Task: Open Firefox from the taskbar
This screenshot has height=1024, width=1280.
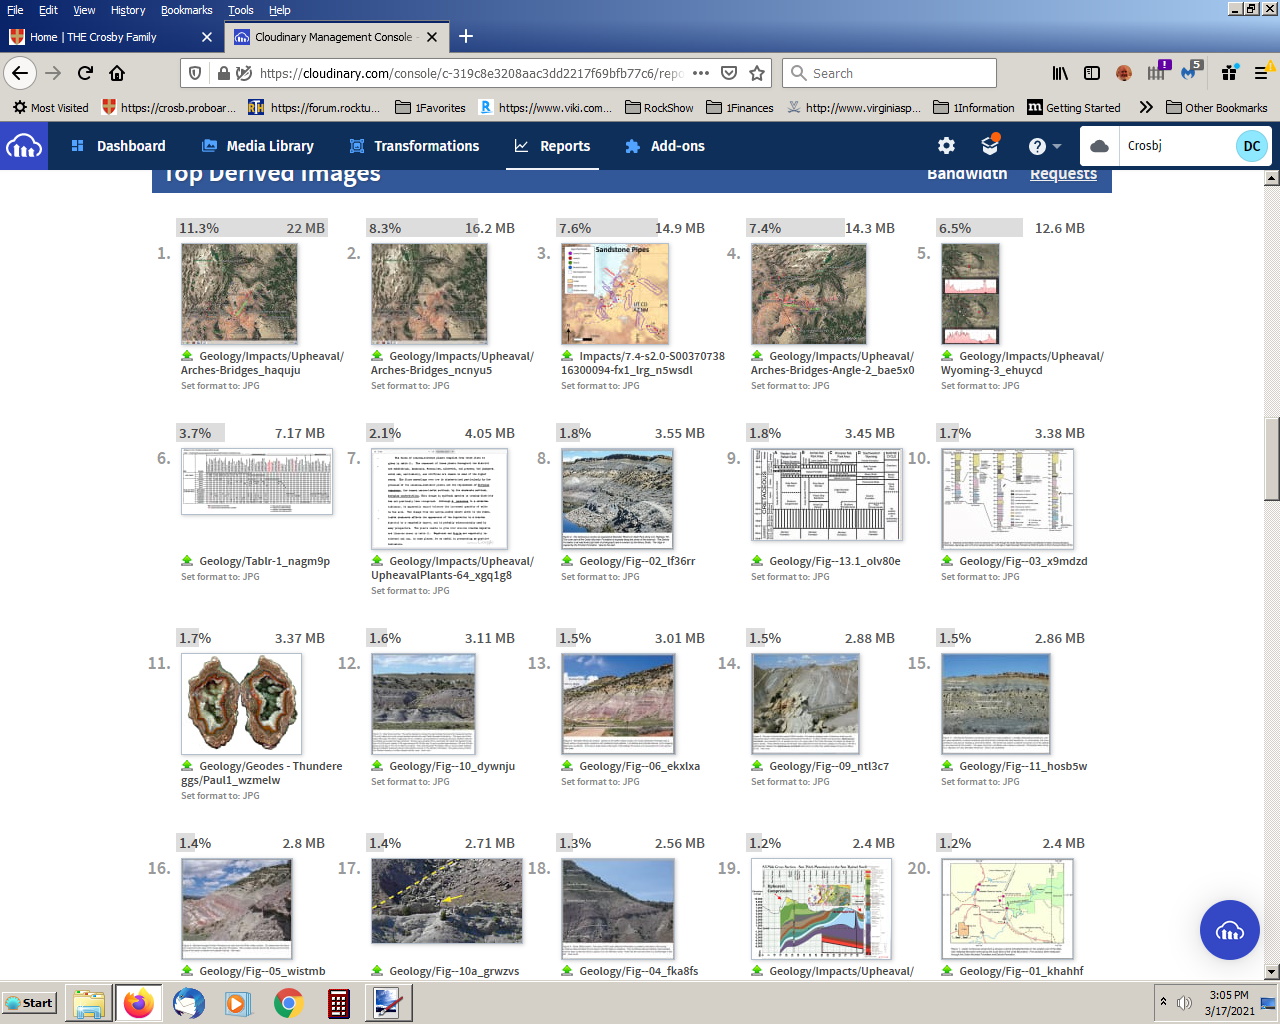Action: (x=139, y=1003)
